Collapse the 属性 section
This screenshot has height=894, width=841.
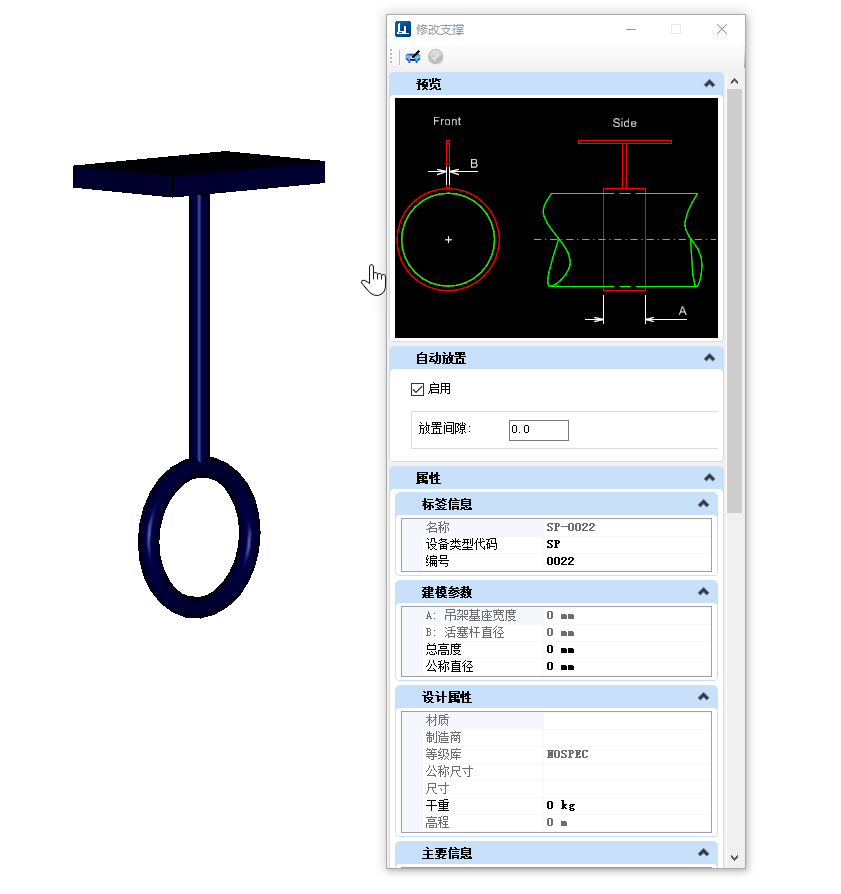point(709,478)
